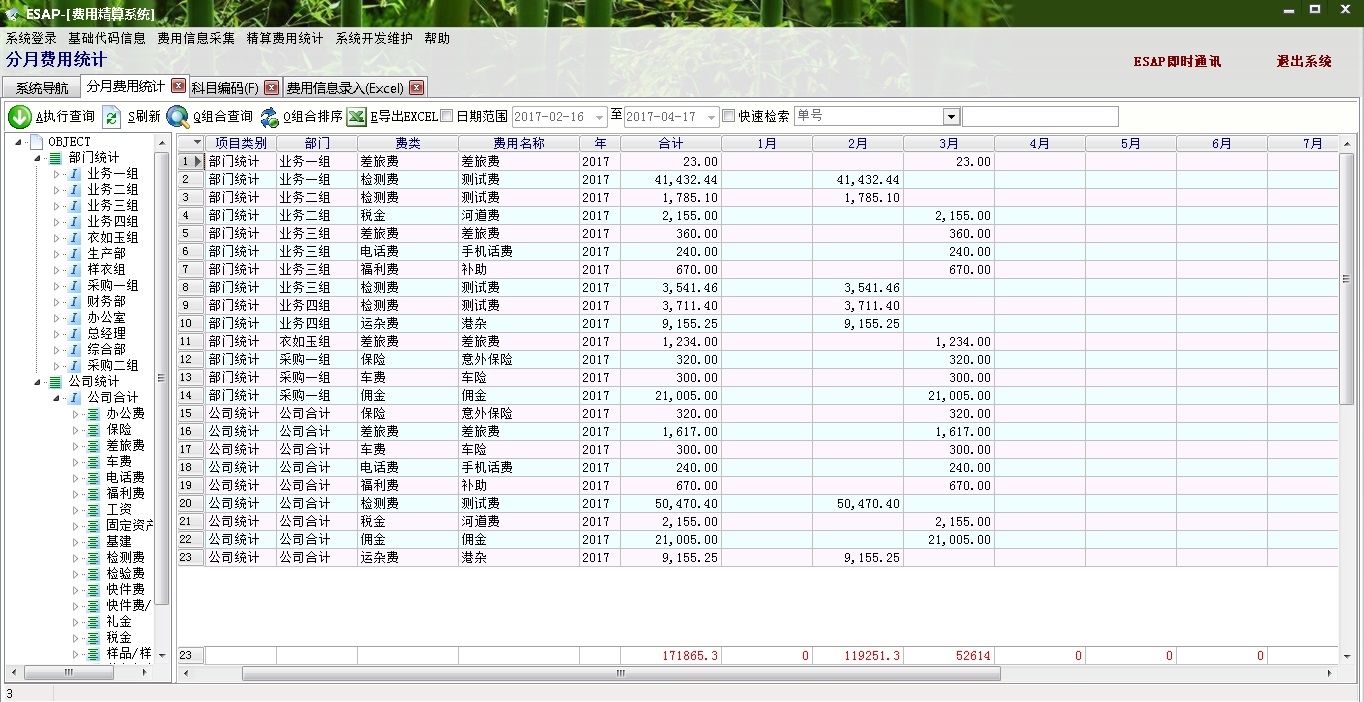Collapse the 部门统计 tree node
The height and width of the screenshot is (702, 1364).
pos(38,158)
